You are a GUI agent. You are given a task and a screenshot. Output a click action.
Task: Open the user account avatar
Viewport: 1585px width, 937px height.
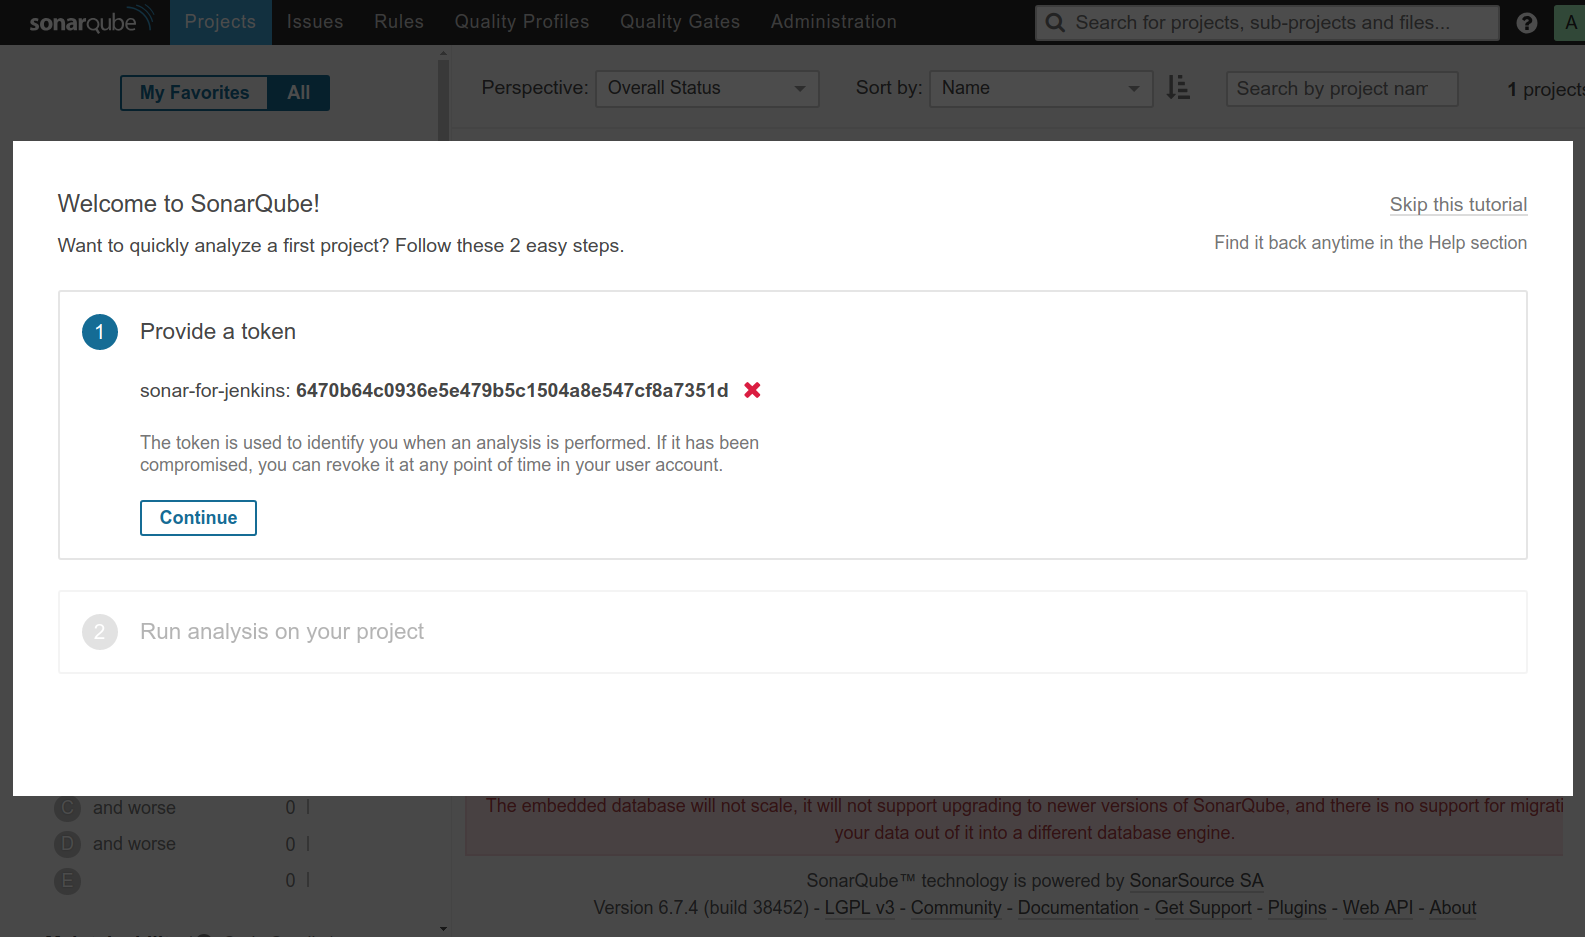coord(1569,23)
